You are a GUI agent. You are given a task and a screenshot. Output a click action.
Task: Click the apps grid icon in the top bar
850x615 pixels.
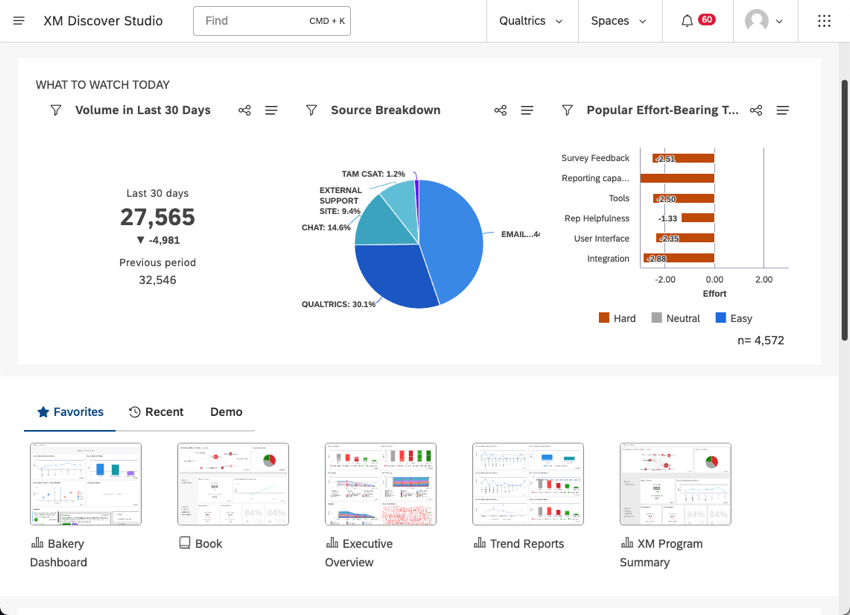(x=823, y=20)
